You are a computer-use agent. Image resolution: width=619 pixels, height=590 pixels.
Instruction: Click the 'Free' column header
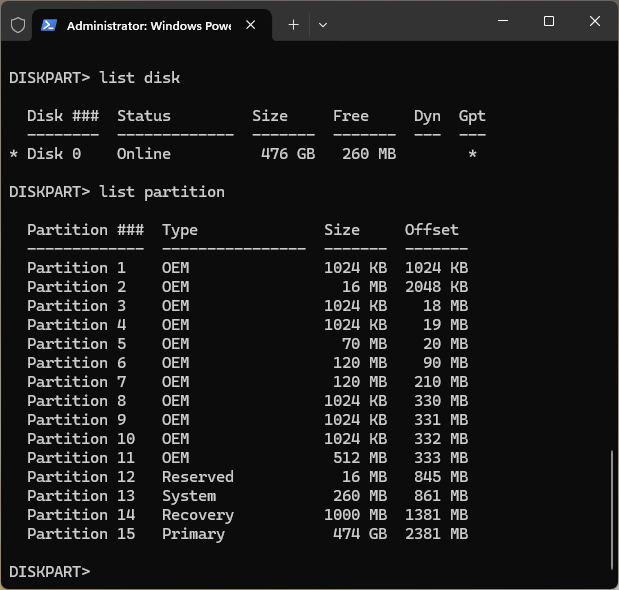(x=351, y=116)
